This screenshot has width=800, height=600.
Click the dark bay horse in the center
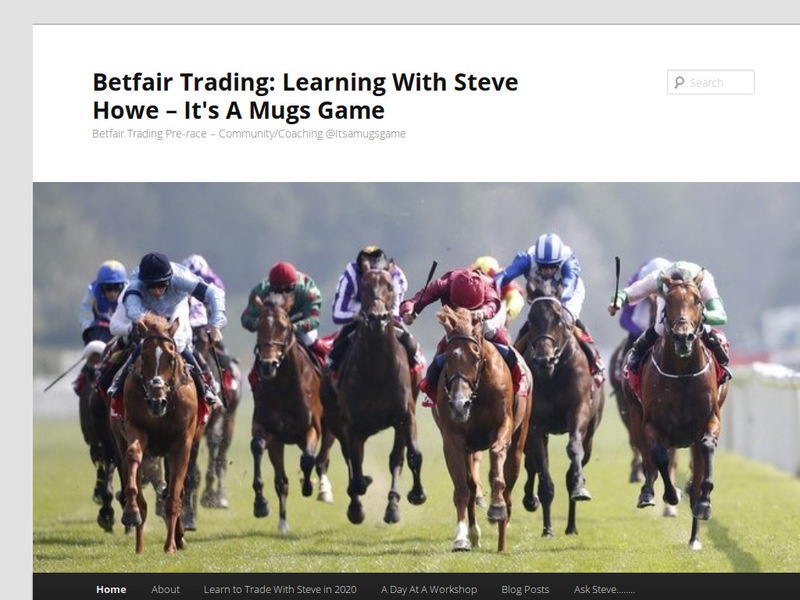pos(375,393)
